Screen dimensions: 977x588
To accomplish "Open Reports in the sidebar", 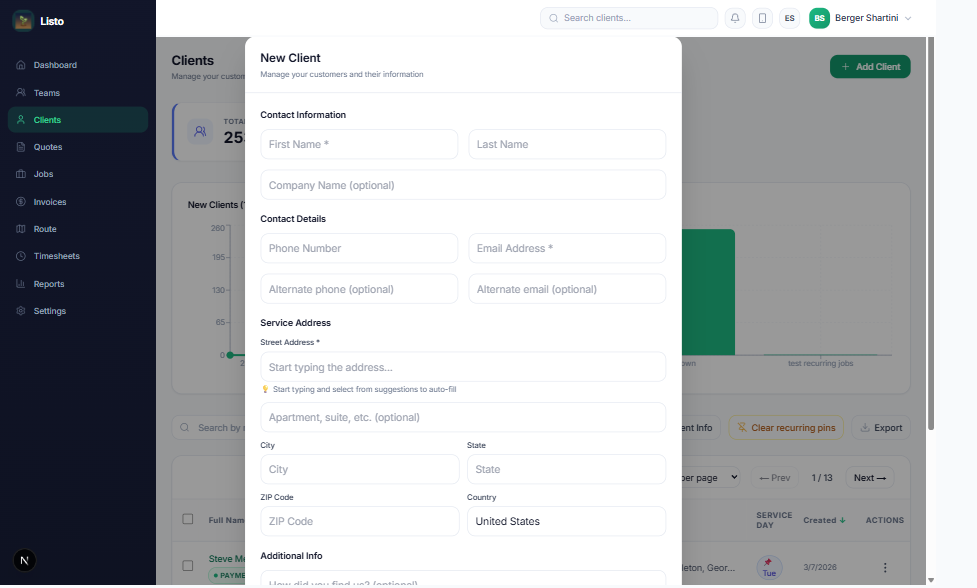I will pos(78,284).
